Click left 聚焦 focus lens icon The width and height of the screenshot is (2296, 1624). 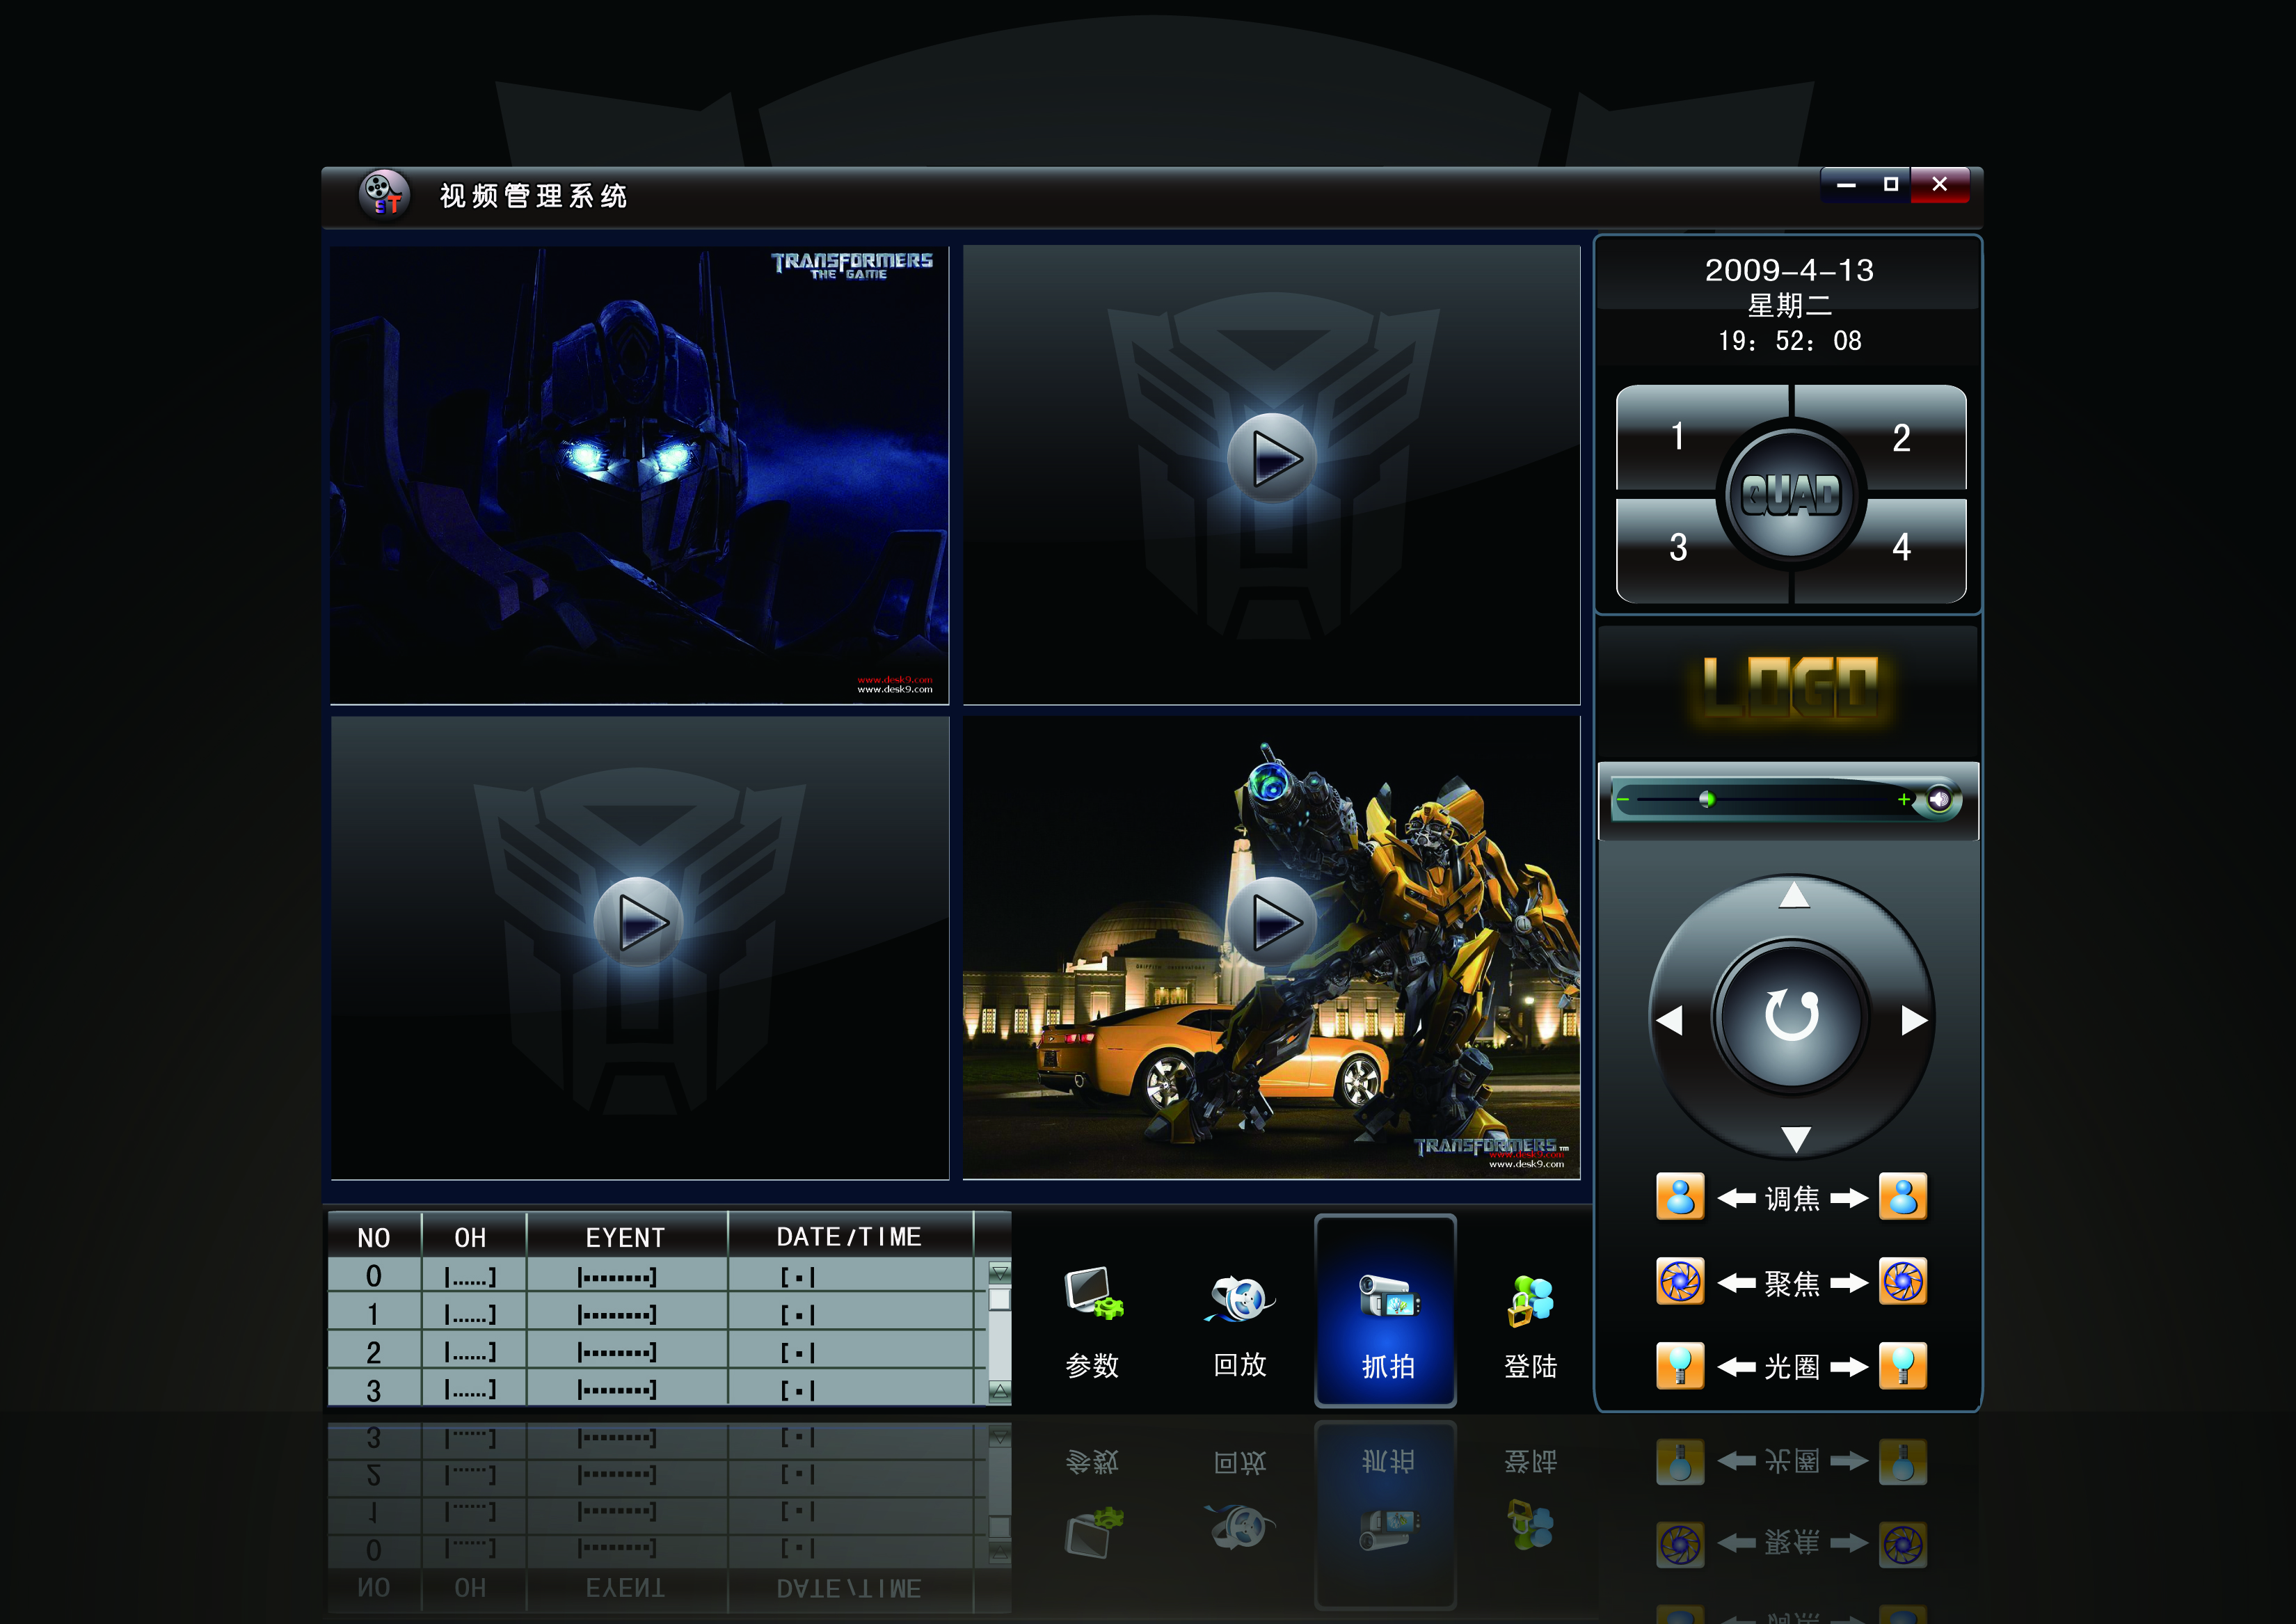[x=1680, y=1281]
